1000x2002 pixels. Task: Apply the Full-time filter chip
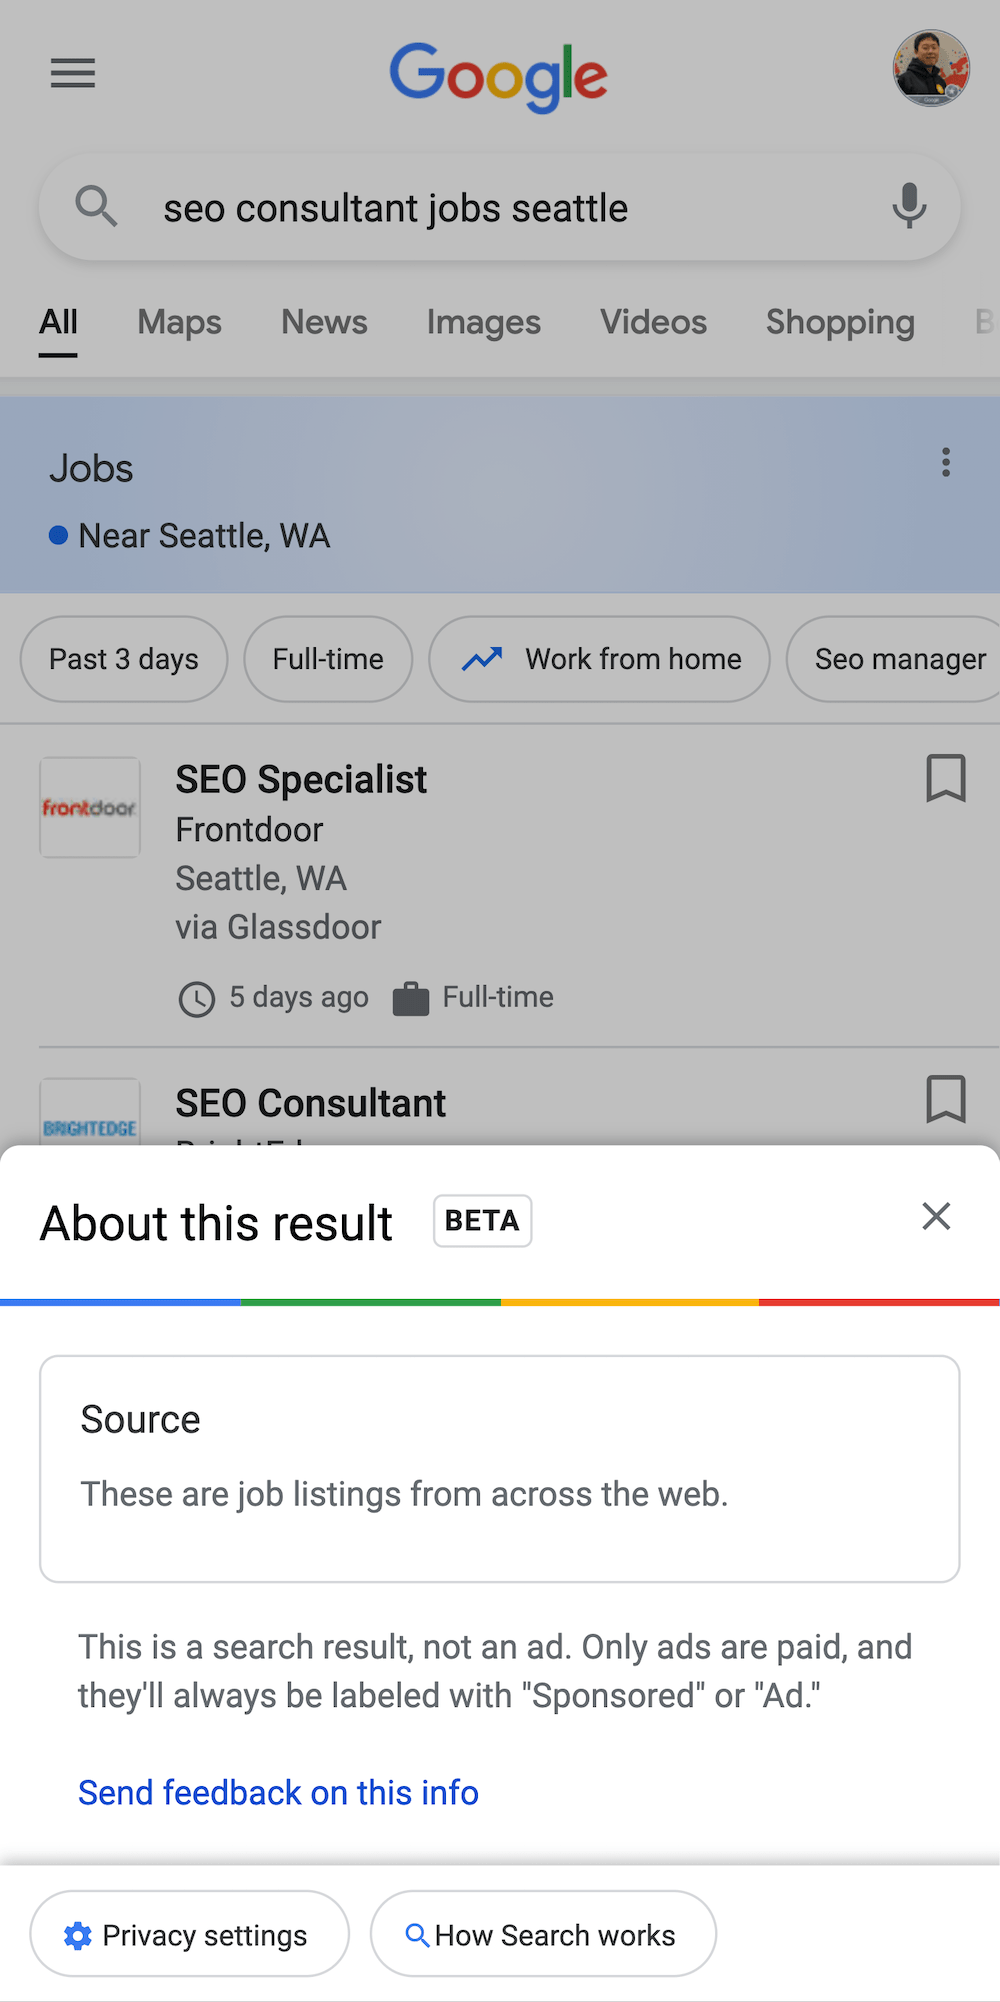pos(328,659)
